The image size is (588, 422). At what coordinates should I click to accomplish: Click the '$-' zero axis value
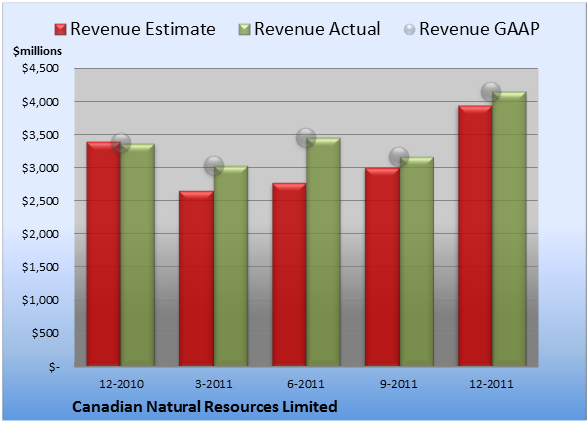pos(54,366)
